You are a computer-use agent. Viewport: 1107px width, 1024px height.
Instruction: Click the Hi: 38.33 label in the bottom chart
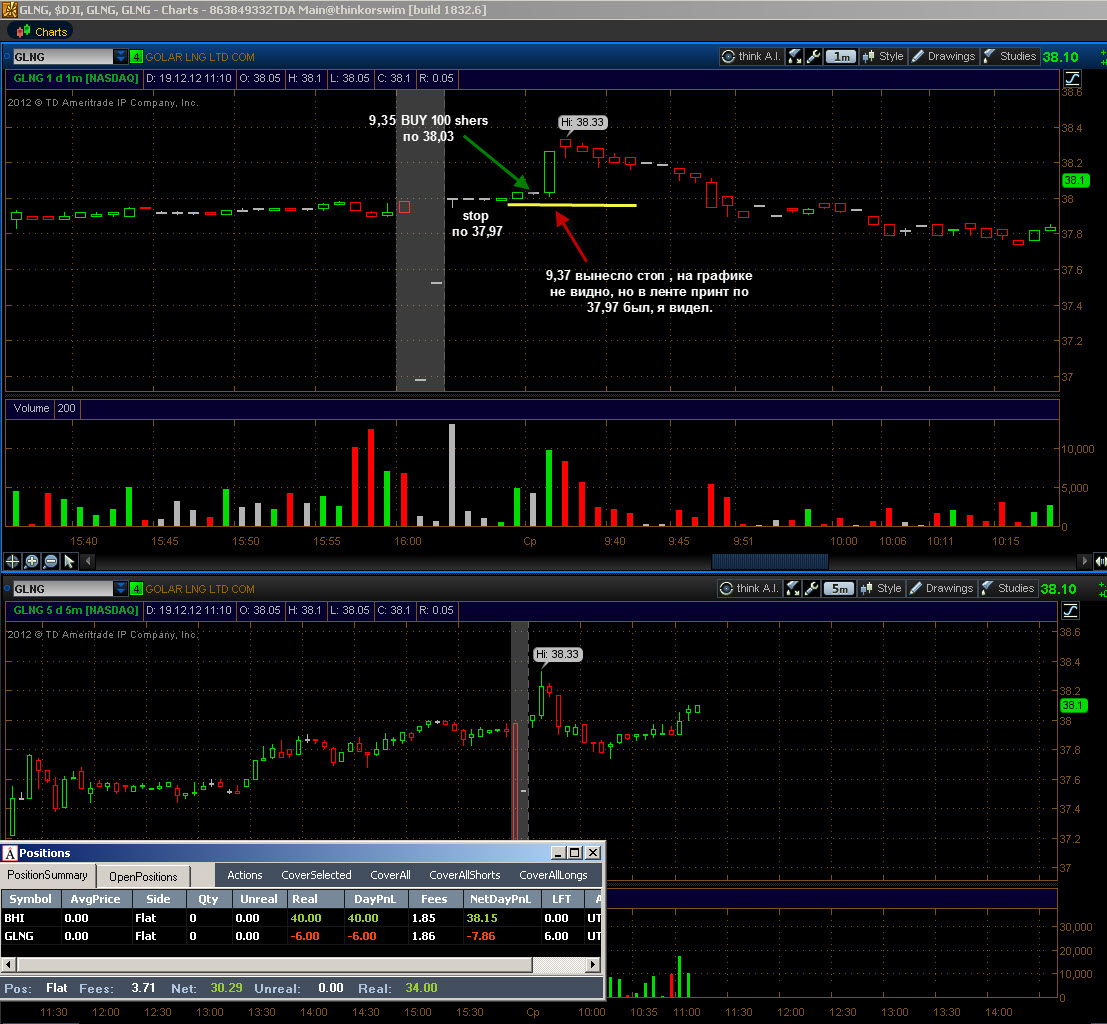(557, 654)
